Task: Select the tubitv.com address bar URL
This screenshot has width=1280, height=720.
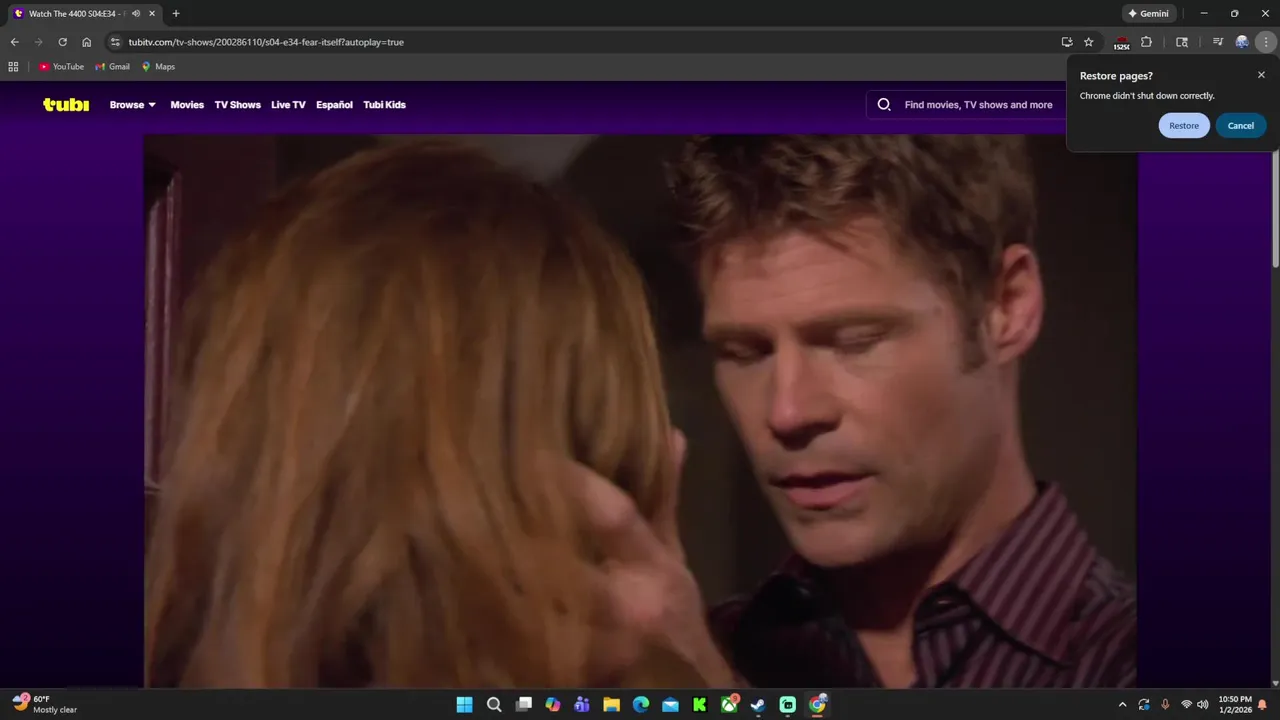Action: coord(266,42)
